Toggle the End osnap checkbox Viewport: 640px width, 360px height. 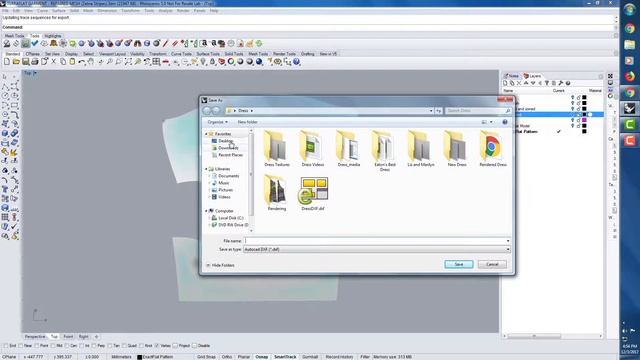(x=5, y=346)
